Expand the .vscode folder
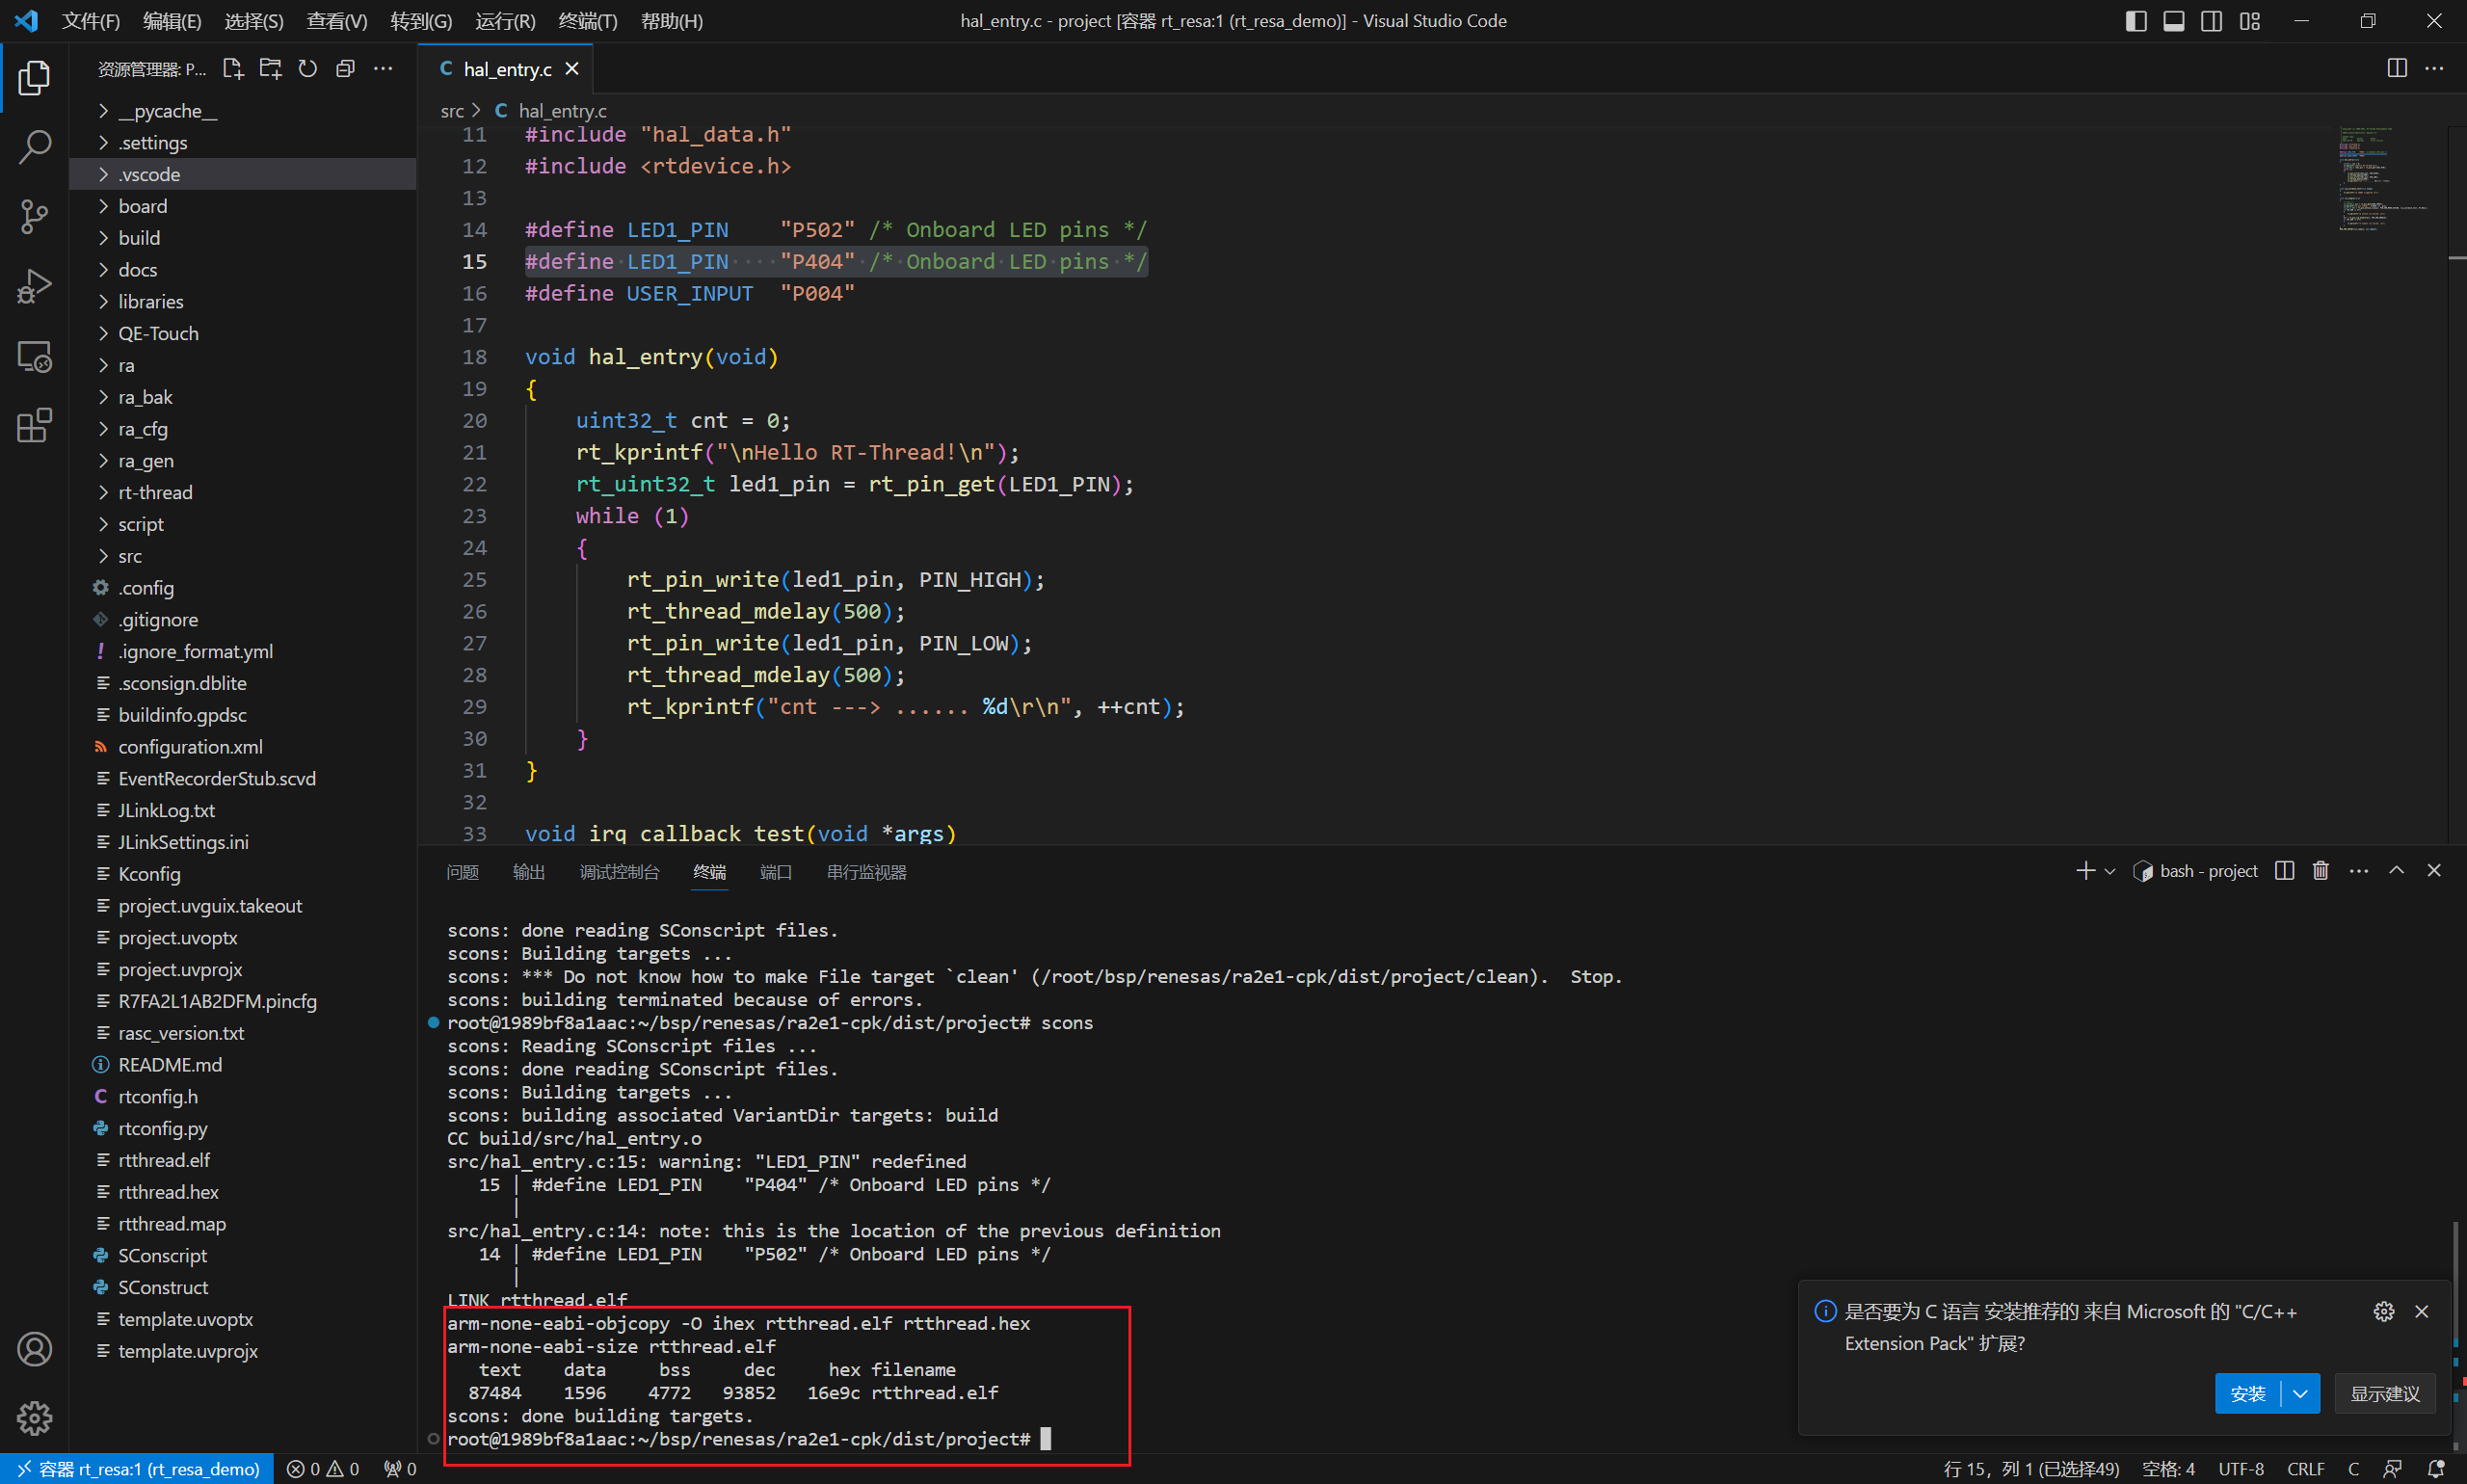This screenshot has height=1484, width=2467. (x=243, y=174)
